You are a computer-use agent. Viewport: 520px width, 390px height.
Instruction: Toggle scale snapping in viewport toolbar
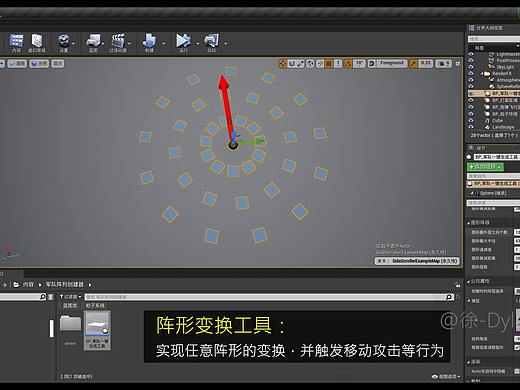(x=413, y=63)
